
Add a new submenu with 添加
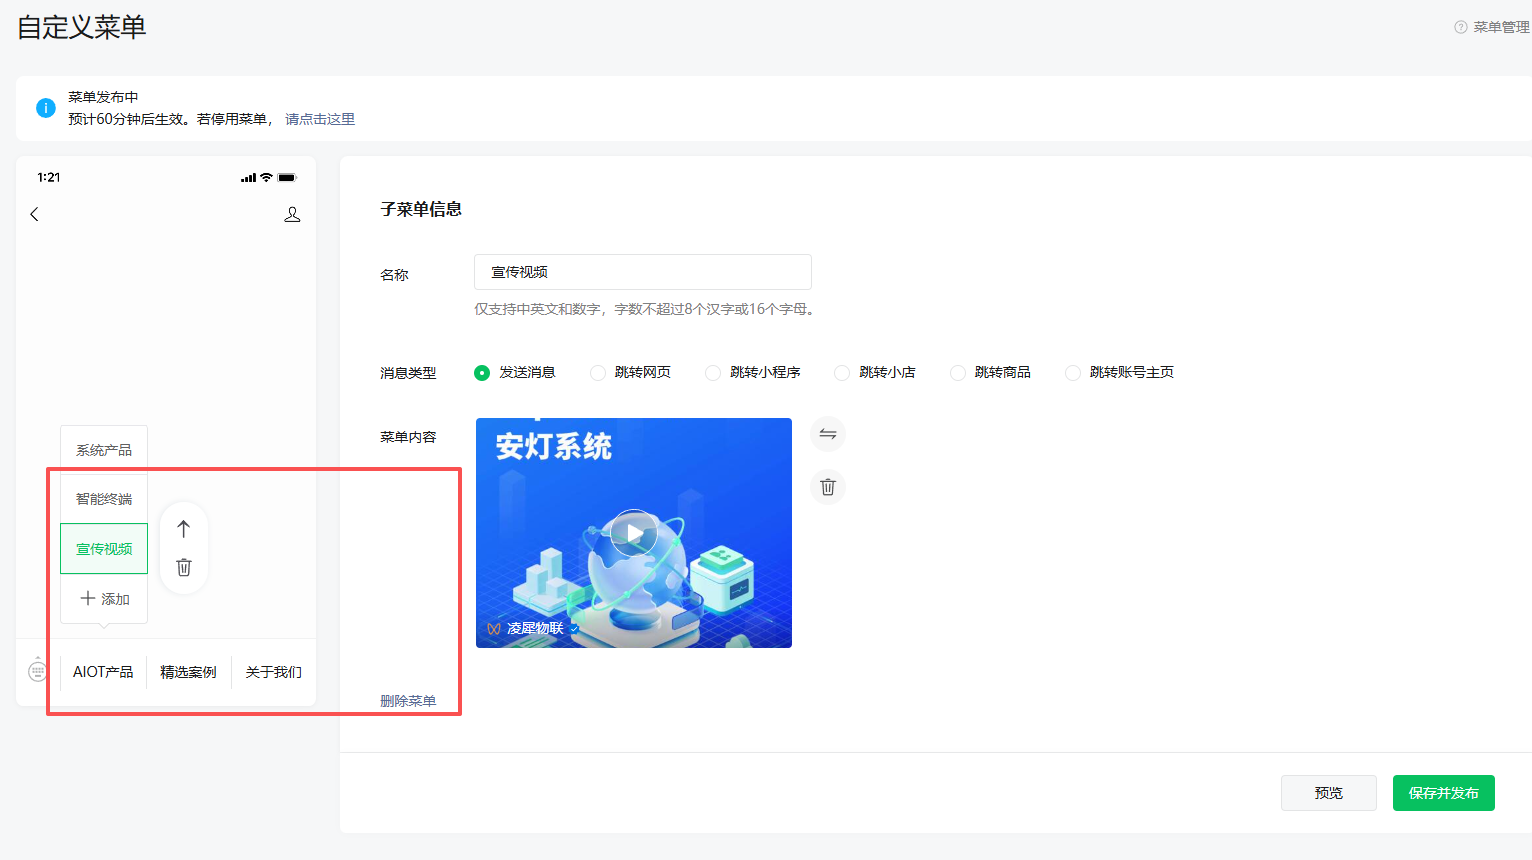104,599
